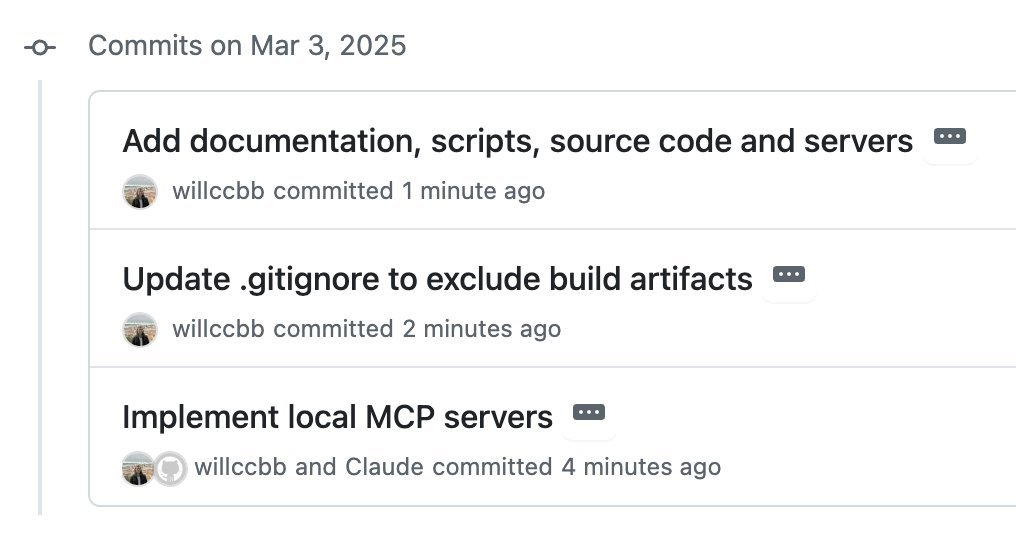Image resolution: width=1016 pixels, height=554 pixels.
Task: Click the git commit icon beside the date heading
Action: 40,47
